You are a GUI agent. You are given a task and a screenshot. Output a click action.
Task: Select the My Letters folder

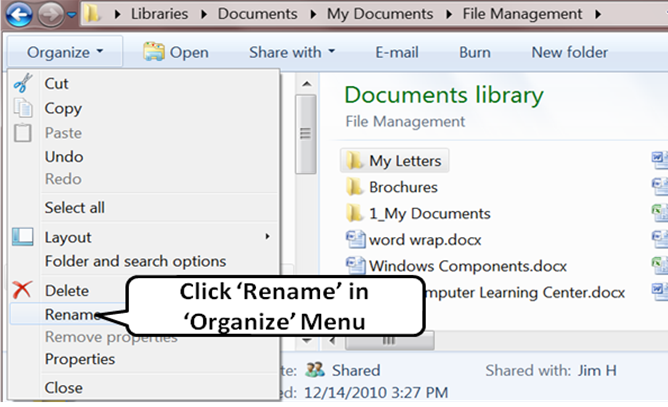click(394, 161)
